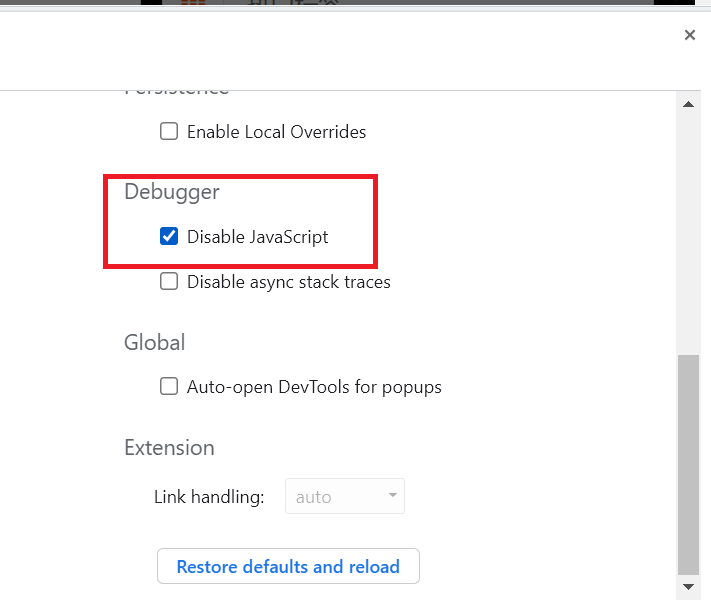Screen dimensions: 711x614
Task: Click the Disable JavaScript label text
Action: click(257, 237)
